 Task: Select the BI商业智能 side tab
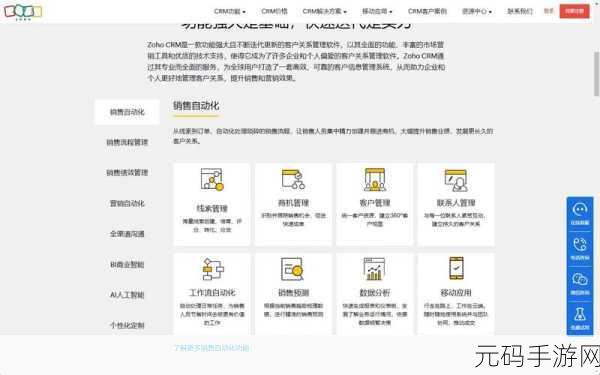point(127,264)
